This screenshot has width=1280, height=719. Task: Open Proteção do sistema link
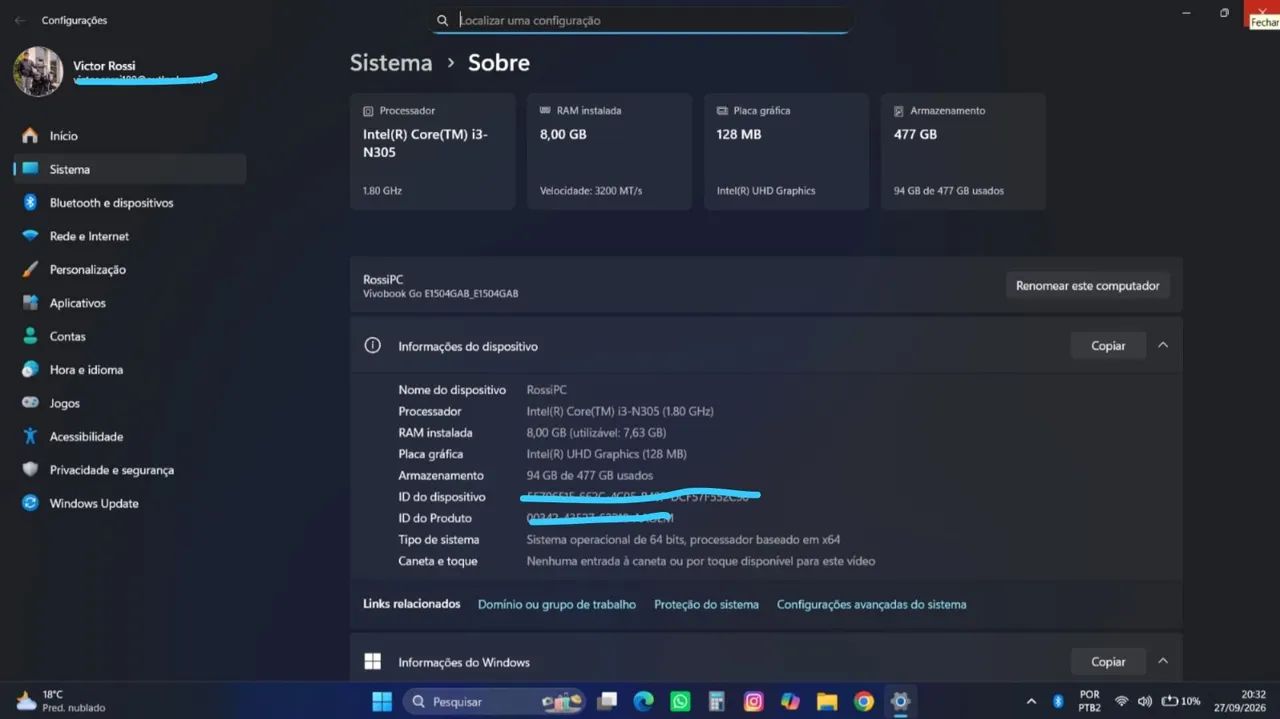point(706,604)
